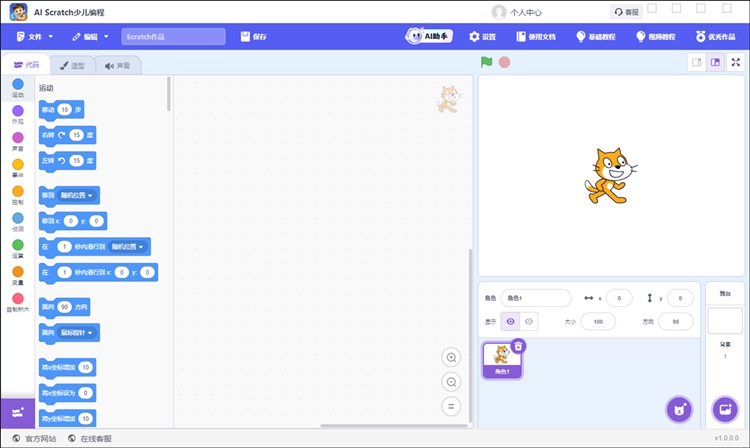Switch to small stage layout
The image size is (750, 448).
(x=696, y=62)
